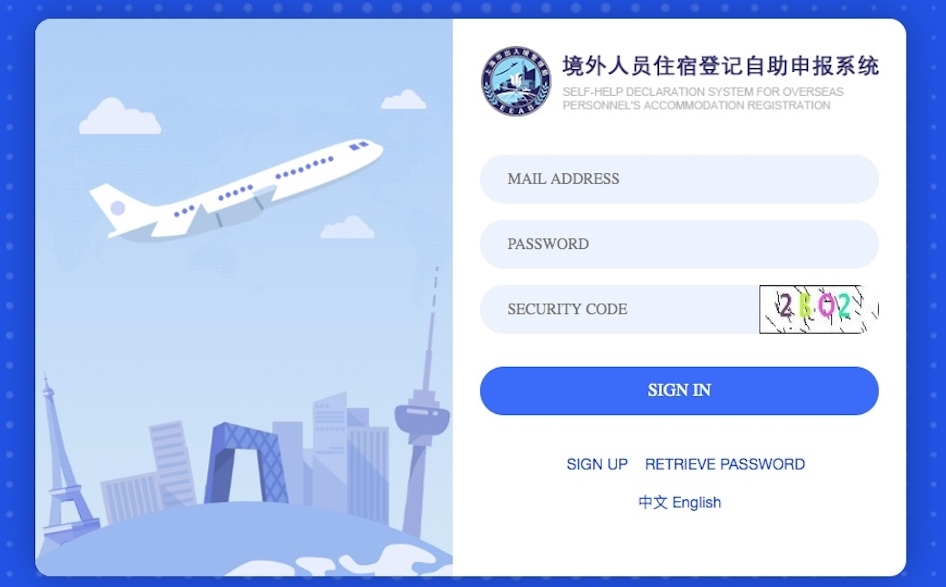Refresh the captcha image showing 2B02
The width and height of the screenshot is (946, 587).
[x=819, y=309]
